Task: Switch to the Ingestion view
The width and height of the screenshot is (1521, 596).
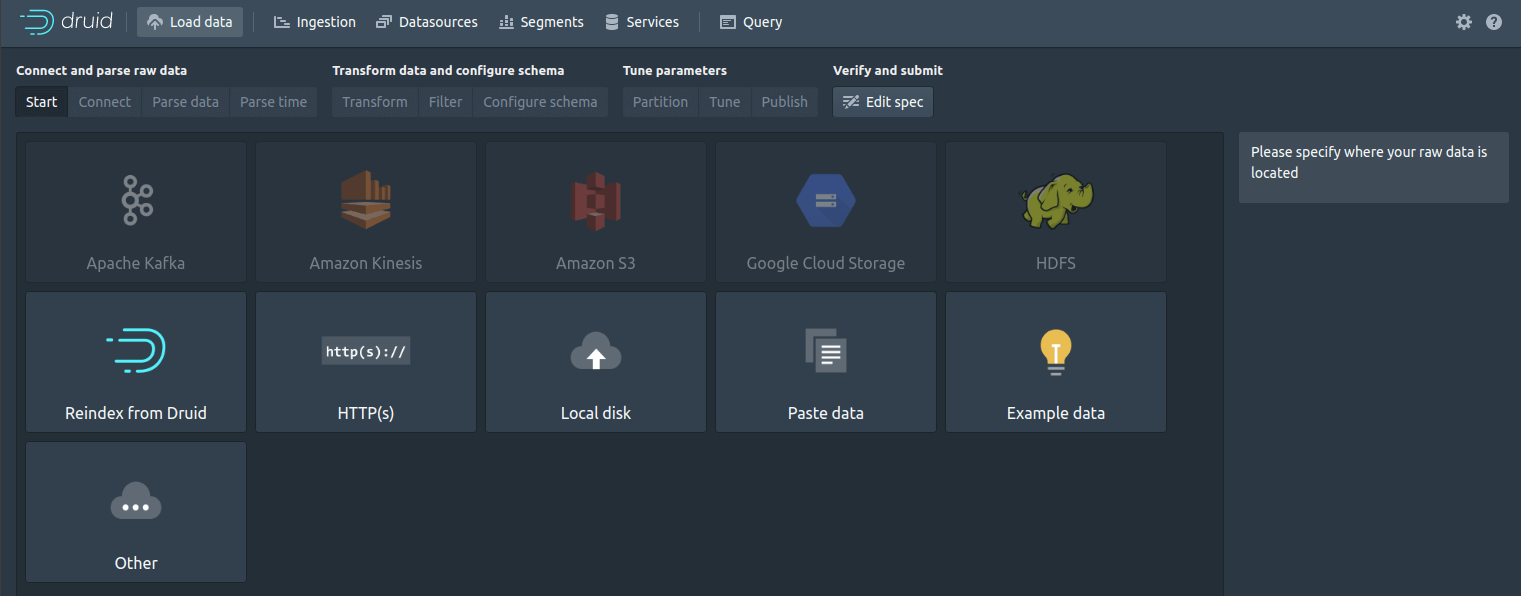Action: click(314, 21)
